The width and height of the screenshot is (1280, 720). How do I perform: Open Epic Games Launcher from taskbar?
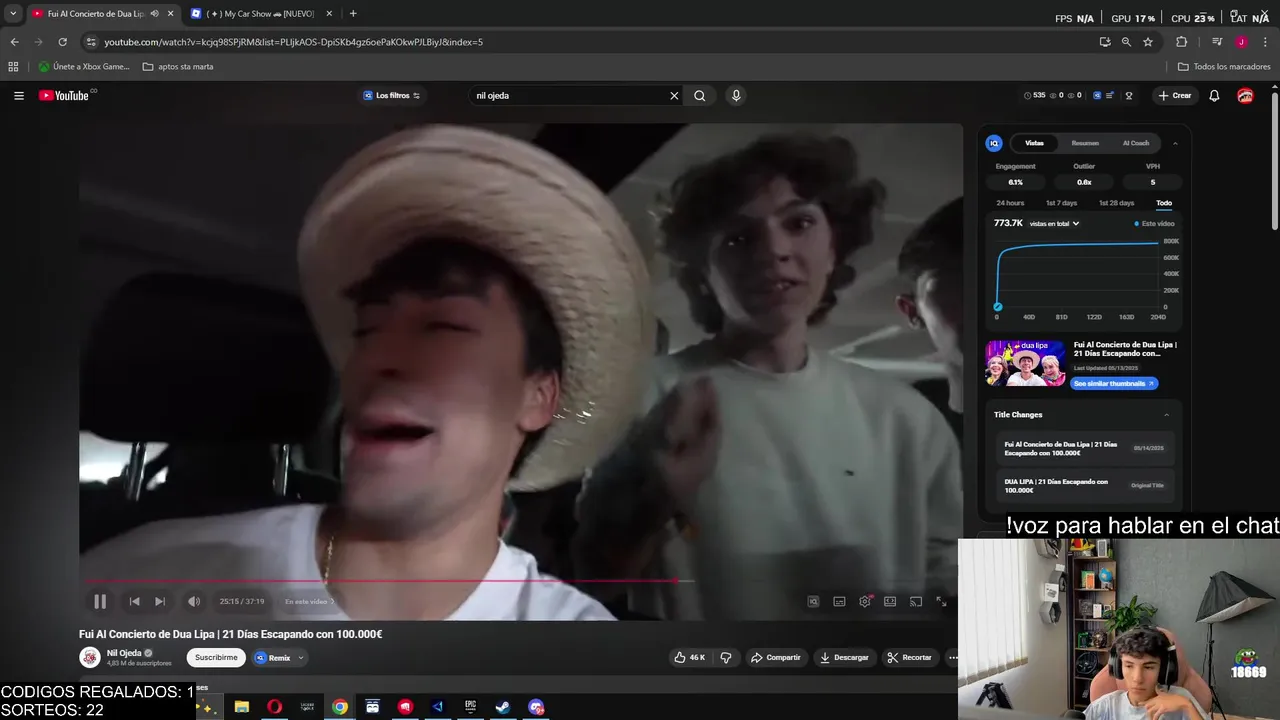click(x=470, y=707)
